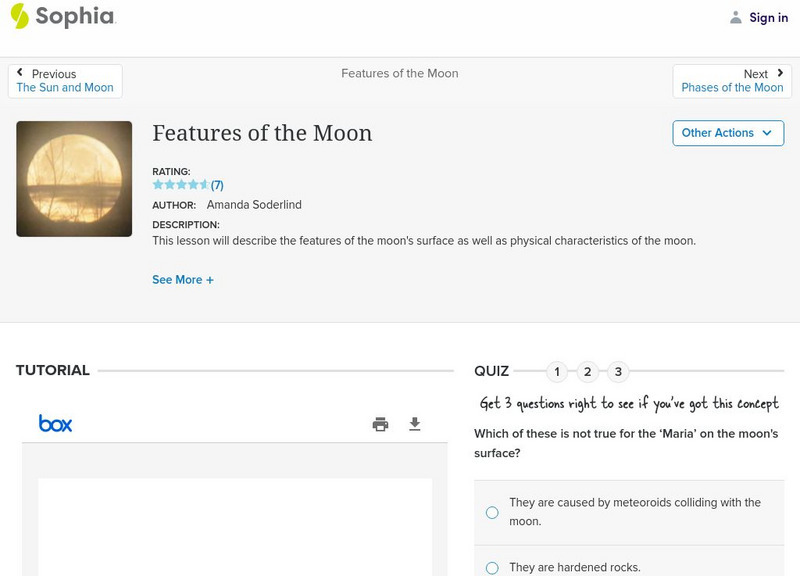Click the first rating star
The height and width of the screenshot is (576, 800).
click(156, 184)
